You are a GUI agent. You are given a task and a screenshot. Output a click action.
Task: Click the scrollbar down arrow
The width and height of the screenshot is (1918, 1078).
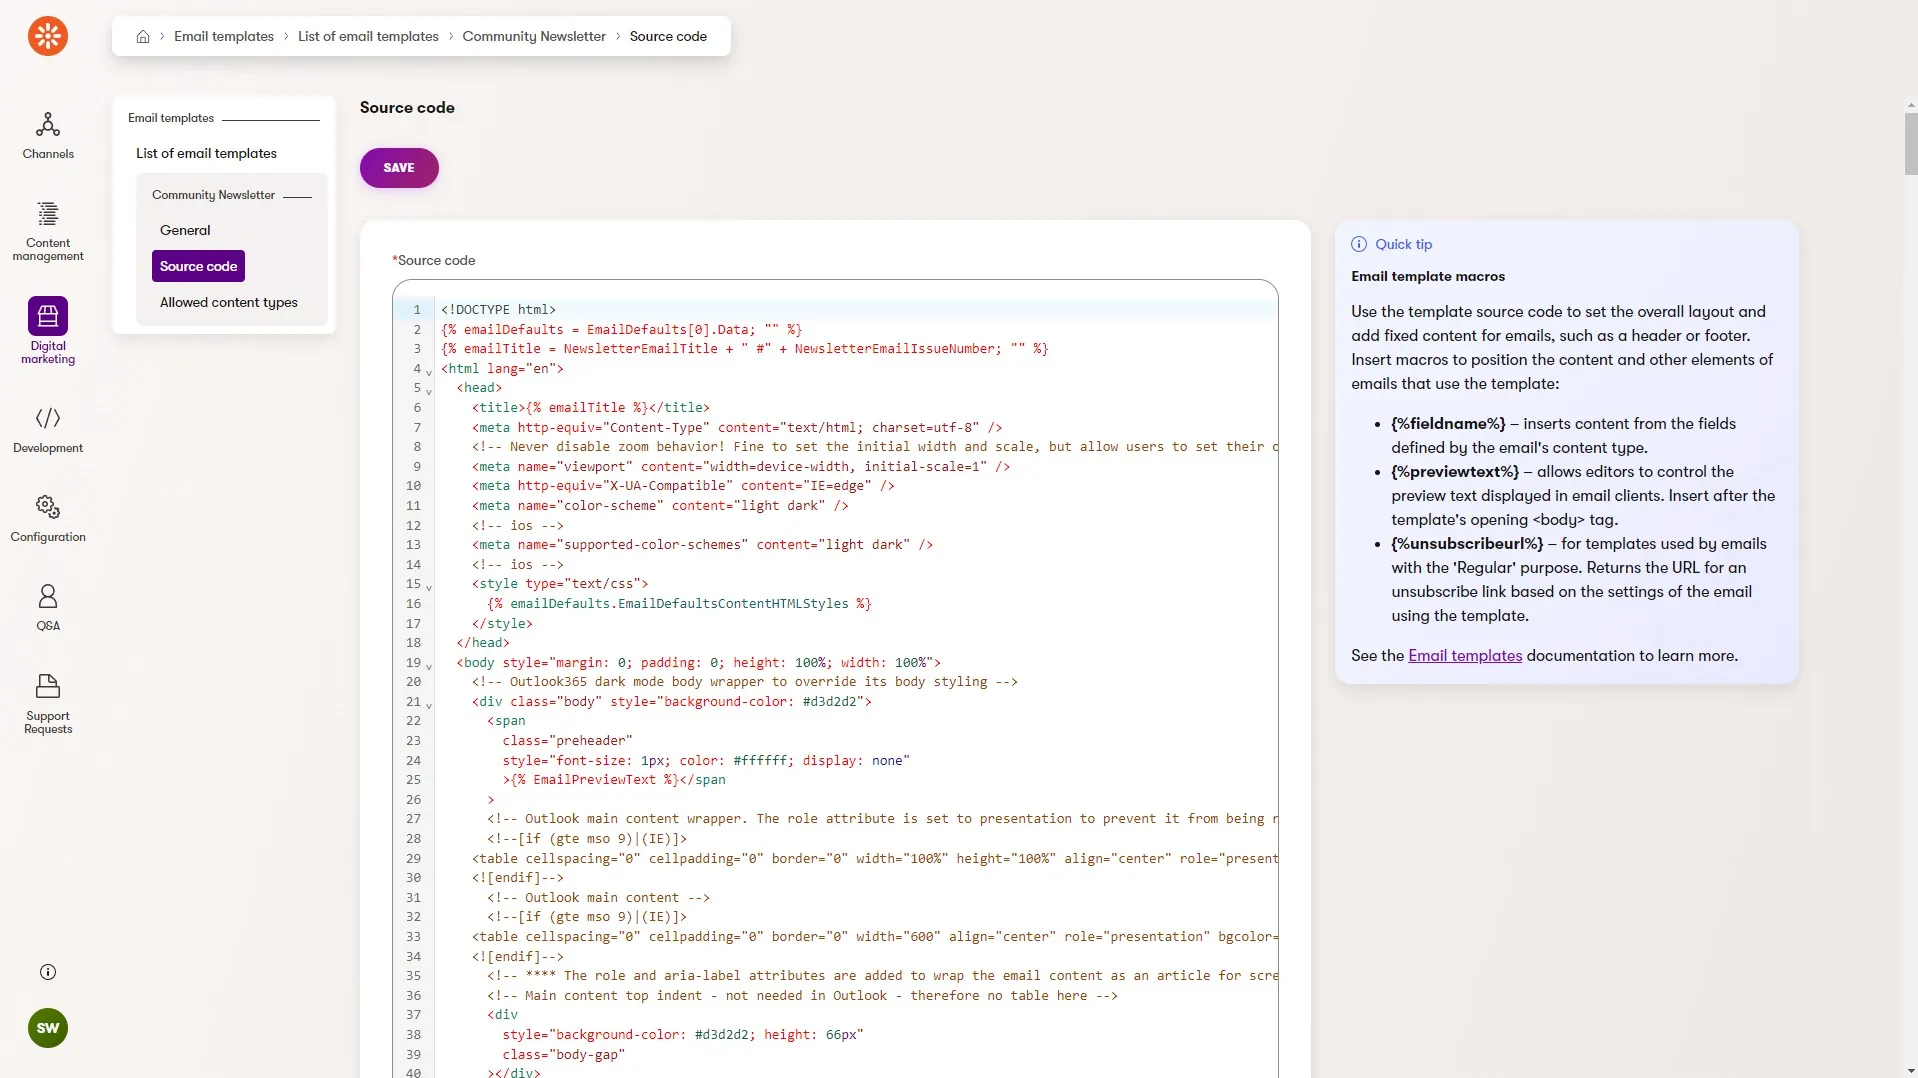point(1911,1071)
